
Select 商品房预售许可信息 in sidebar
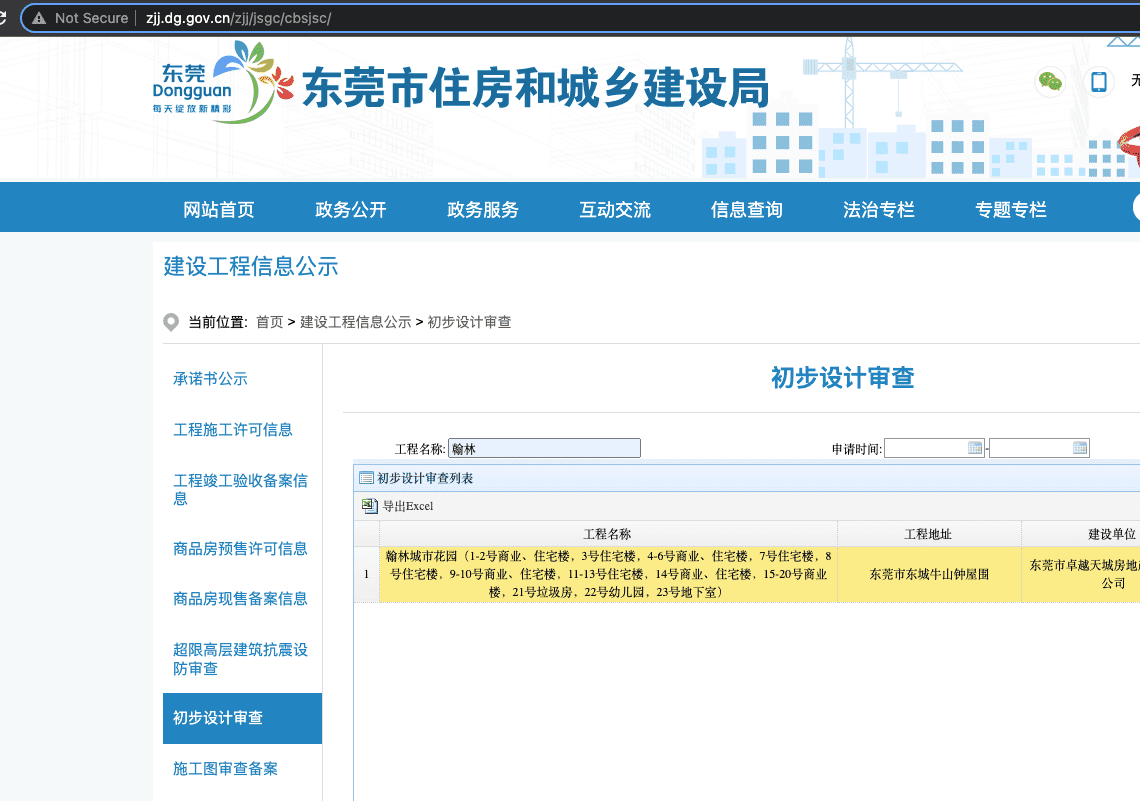click(240, 549)
